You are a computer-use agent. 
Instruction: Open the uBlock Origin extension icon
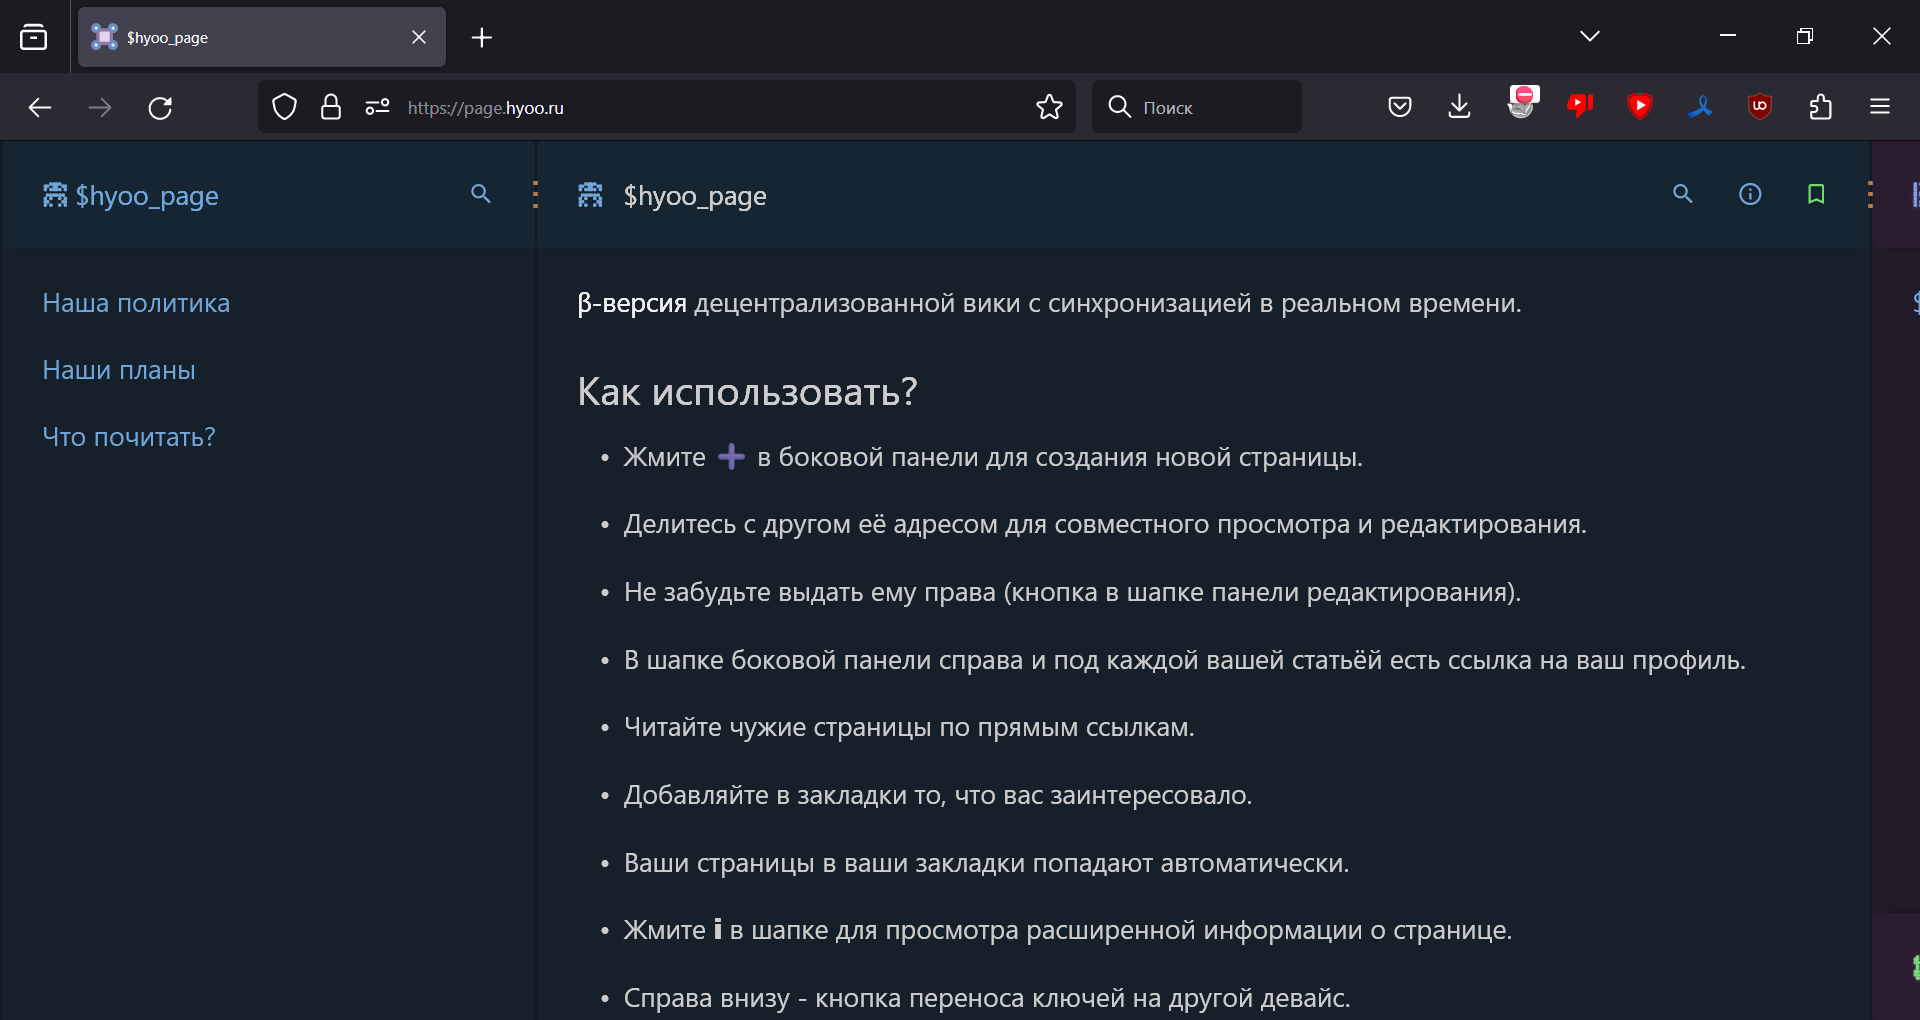pyautogui.click(x=1760, y=106)
